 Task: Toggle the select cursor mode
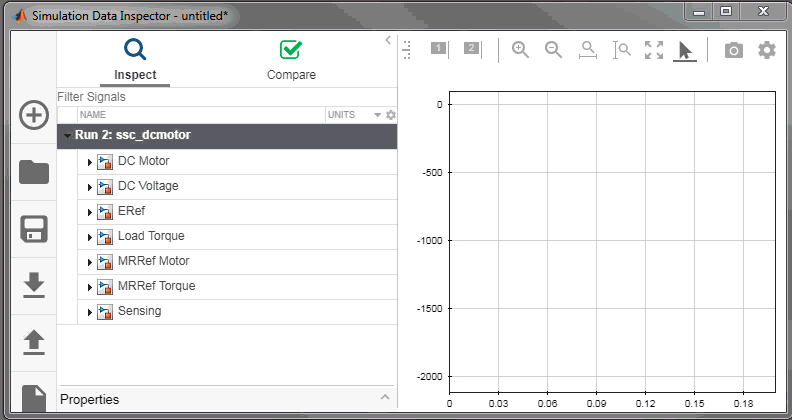click(x=685, y=50)
